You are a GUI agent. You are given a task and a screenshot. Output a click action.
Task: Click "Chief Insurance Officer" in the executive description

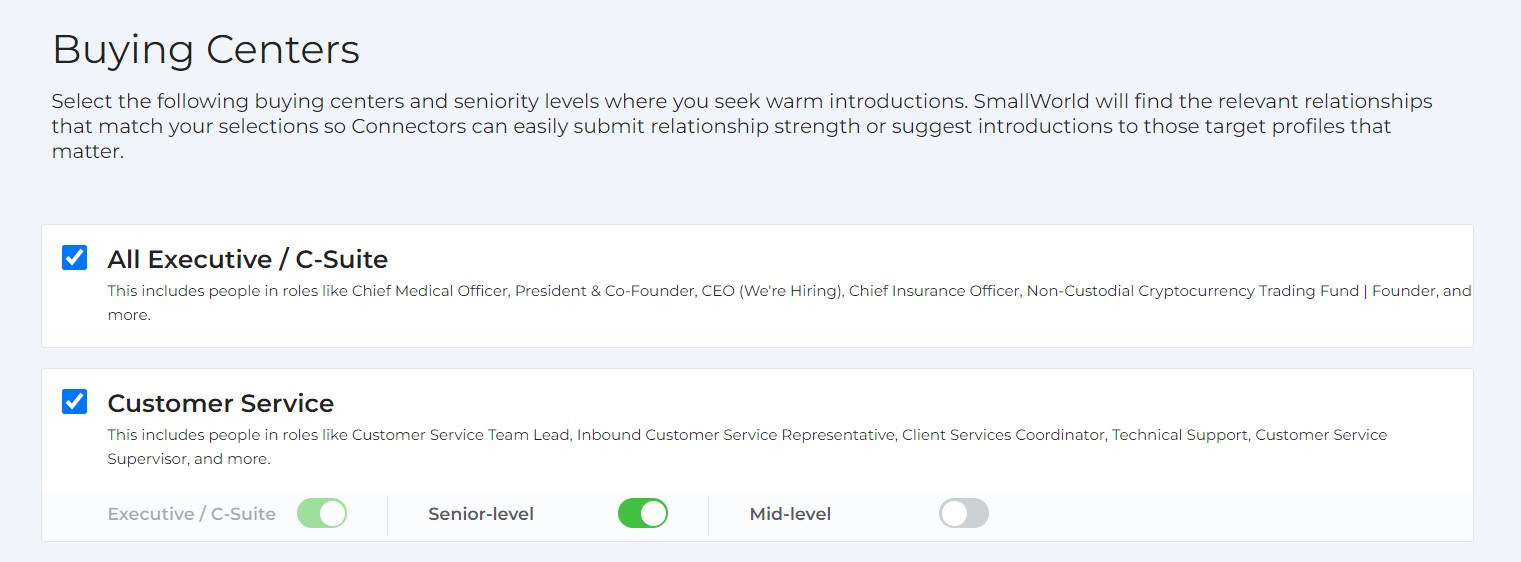933,291
